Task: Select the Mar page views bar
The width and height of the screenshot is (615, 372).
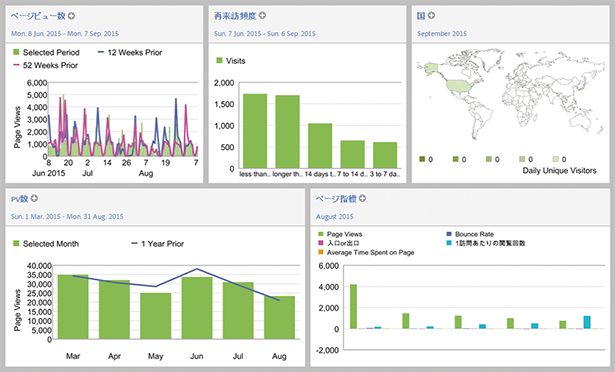Action: [73, 307]
